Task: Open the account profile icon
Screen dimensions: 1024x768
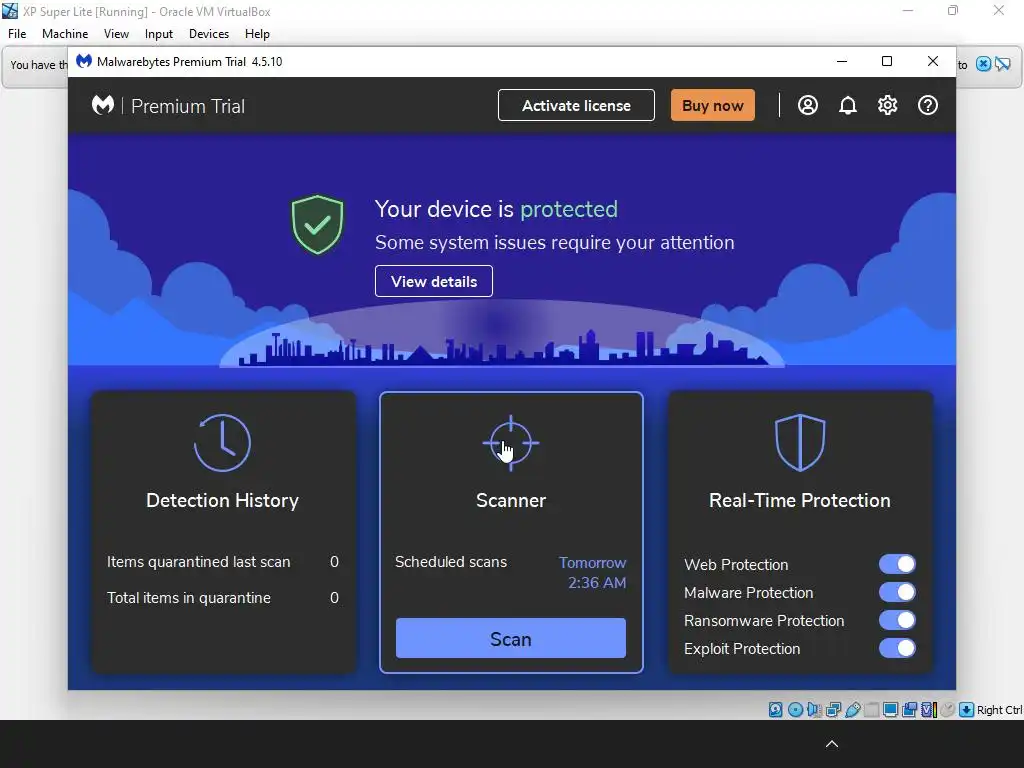Action: coord(807,105)
